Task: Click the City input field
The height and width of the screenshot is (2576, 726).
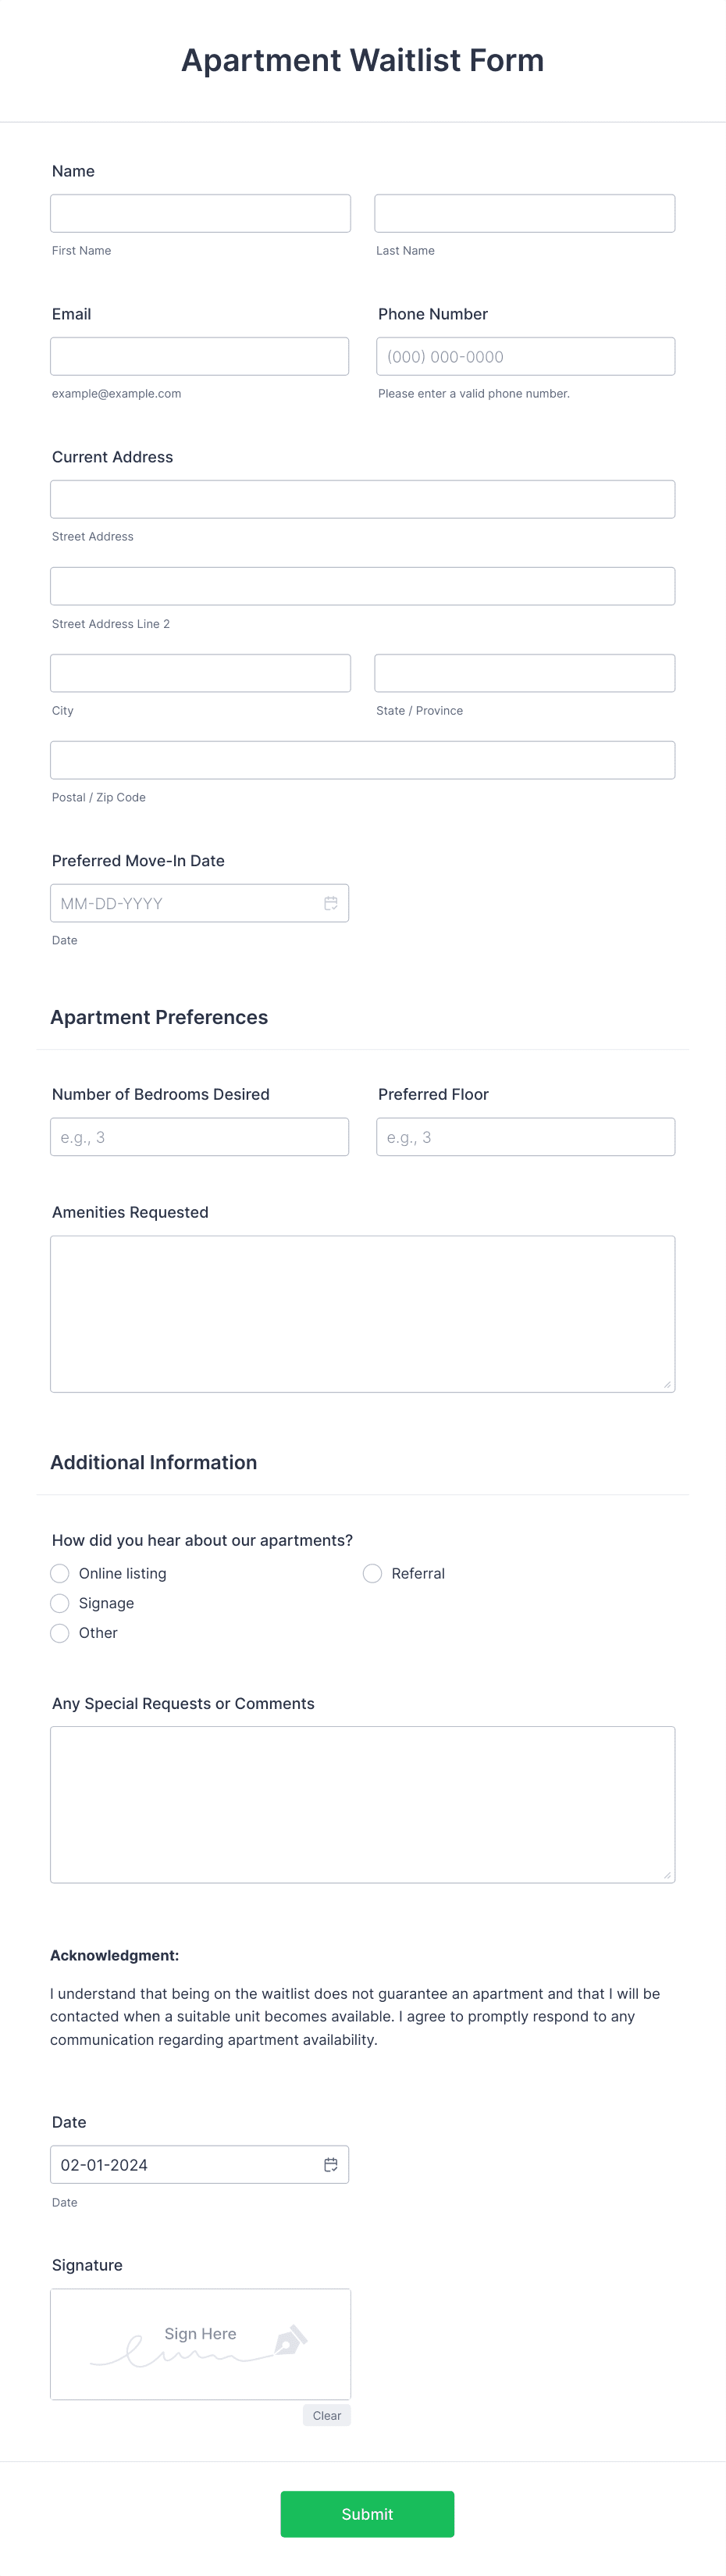Action: [x=200, y=673]
